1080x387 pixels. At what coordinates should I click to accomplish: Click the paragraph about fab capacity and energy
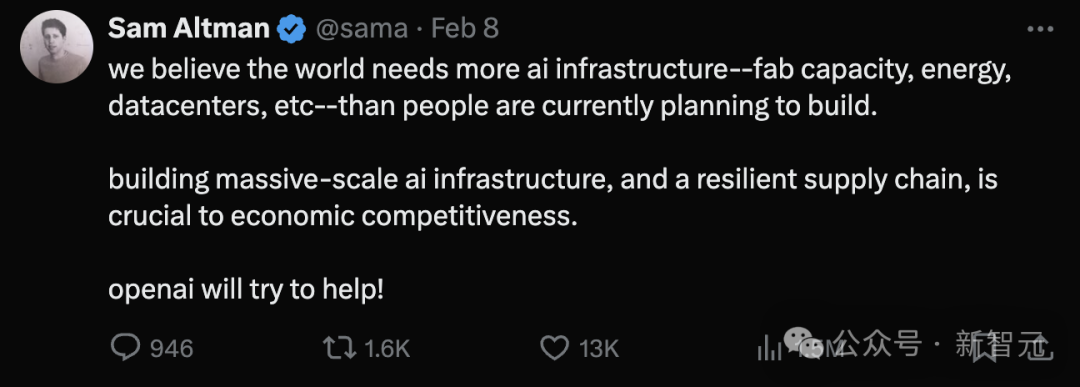559,89
